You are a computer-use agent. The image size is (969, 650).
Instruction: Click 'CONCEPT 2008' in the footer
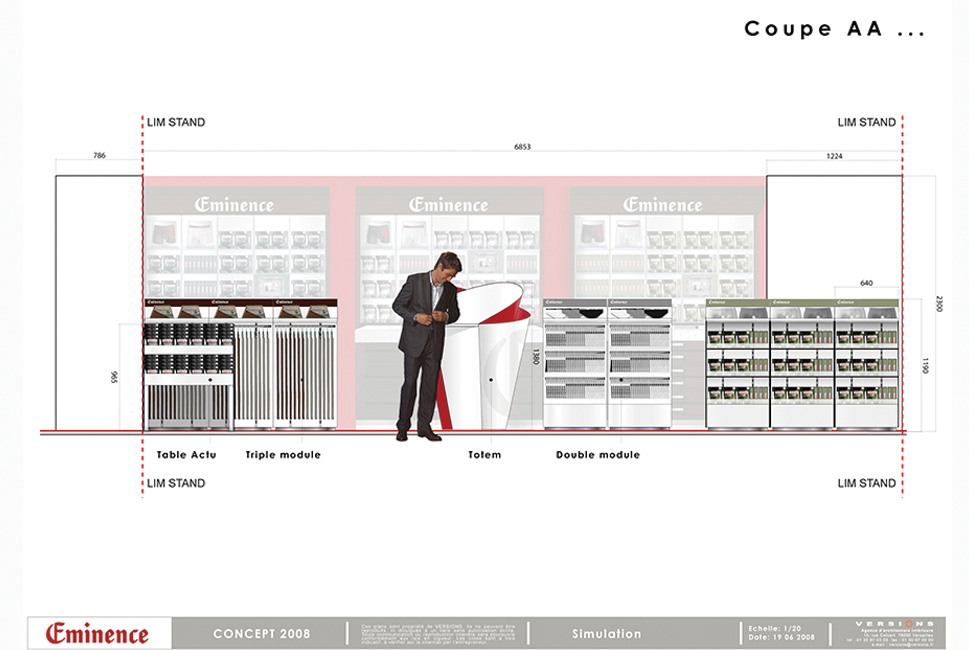point(261,634)
